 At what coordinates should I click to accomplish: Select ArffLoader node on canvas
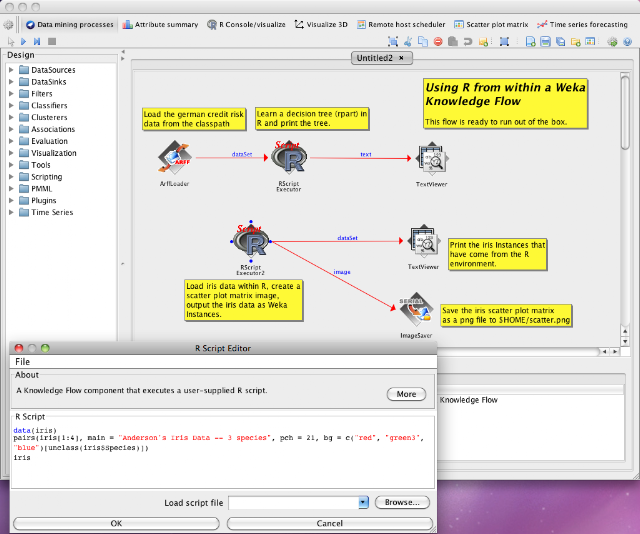coord(175,158)
